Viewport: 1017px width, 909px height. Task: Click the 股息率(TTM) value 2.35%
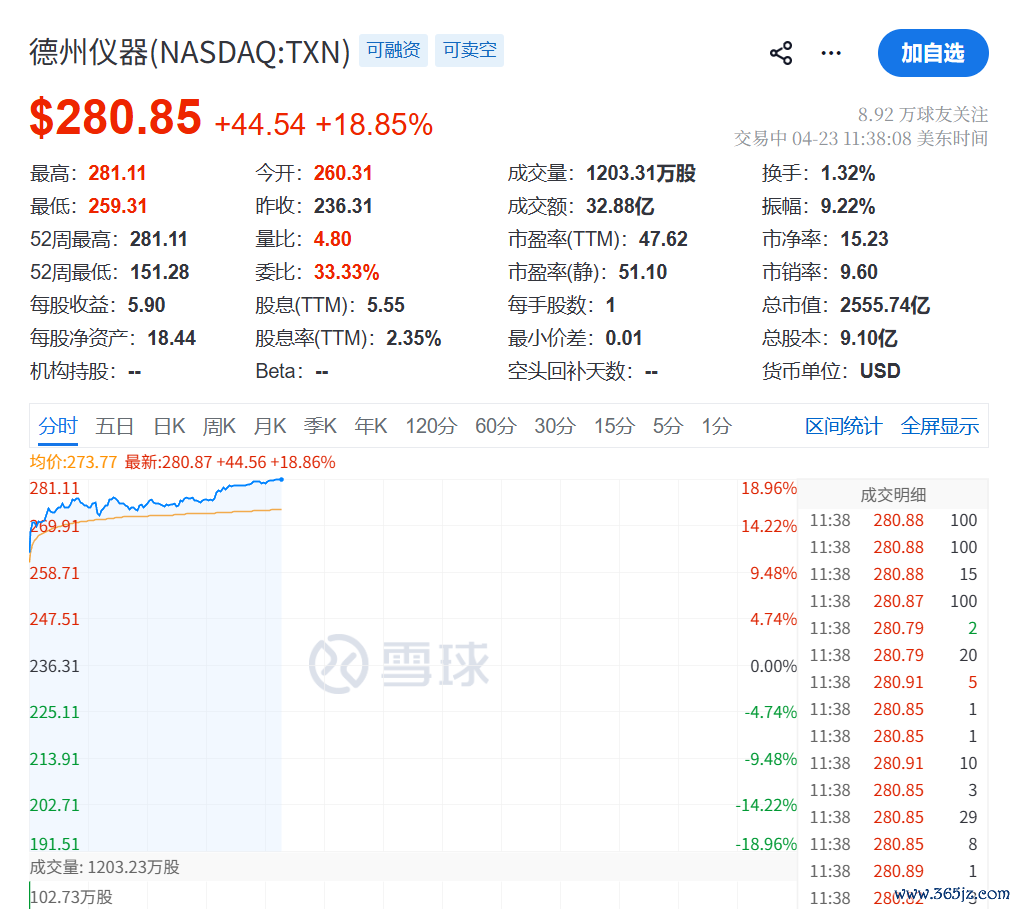[x=414, y=338]
